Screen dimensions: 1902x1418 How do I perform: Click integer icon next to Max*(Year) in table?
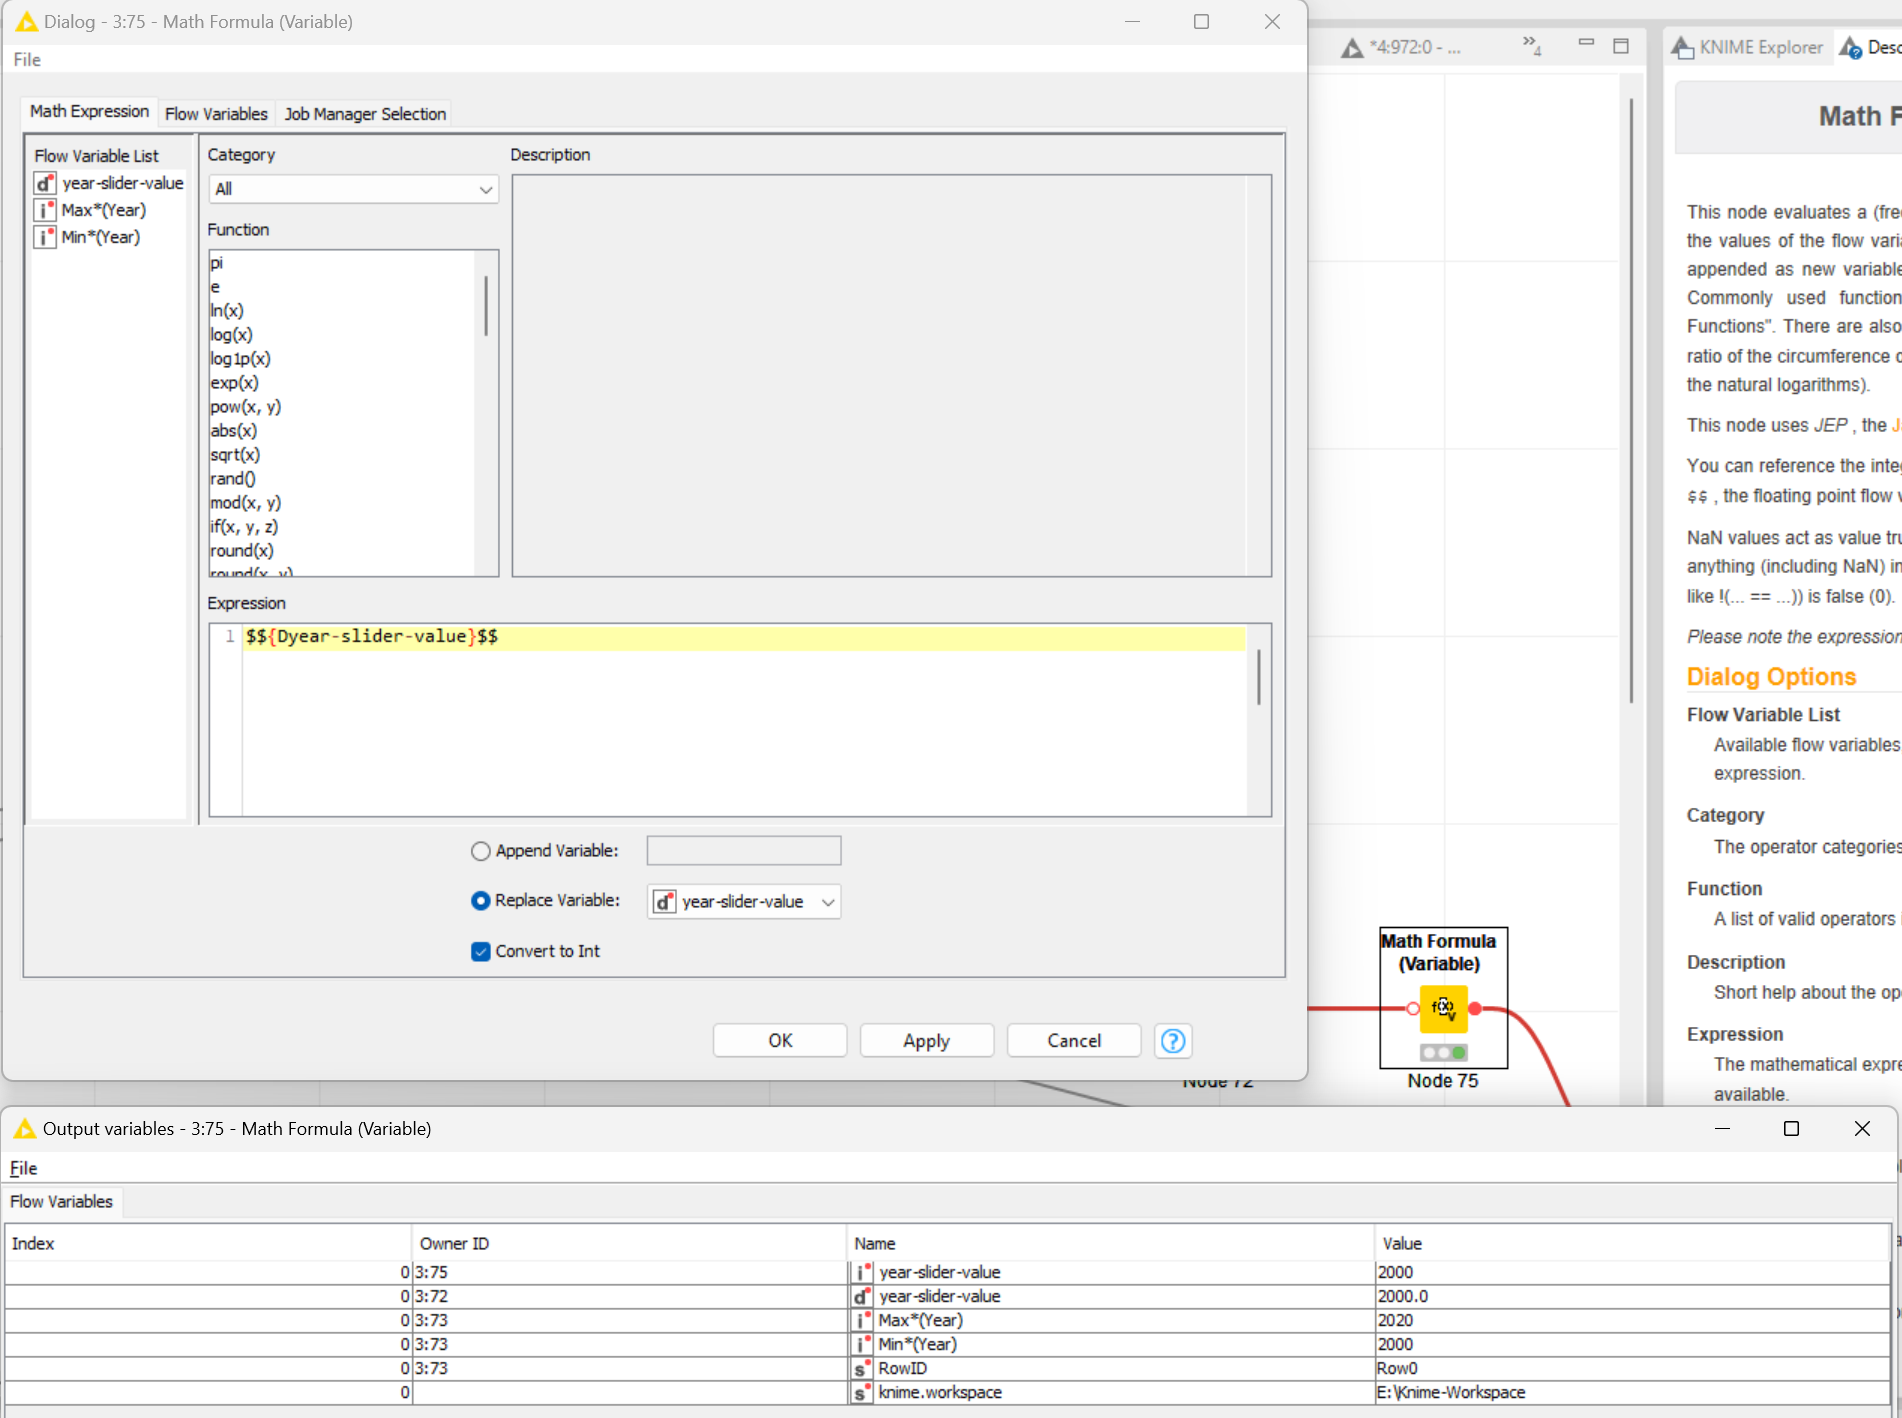click(x=862, y=1320)
